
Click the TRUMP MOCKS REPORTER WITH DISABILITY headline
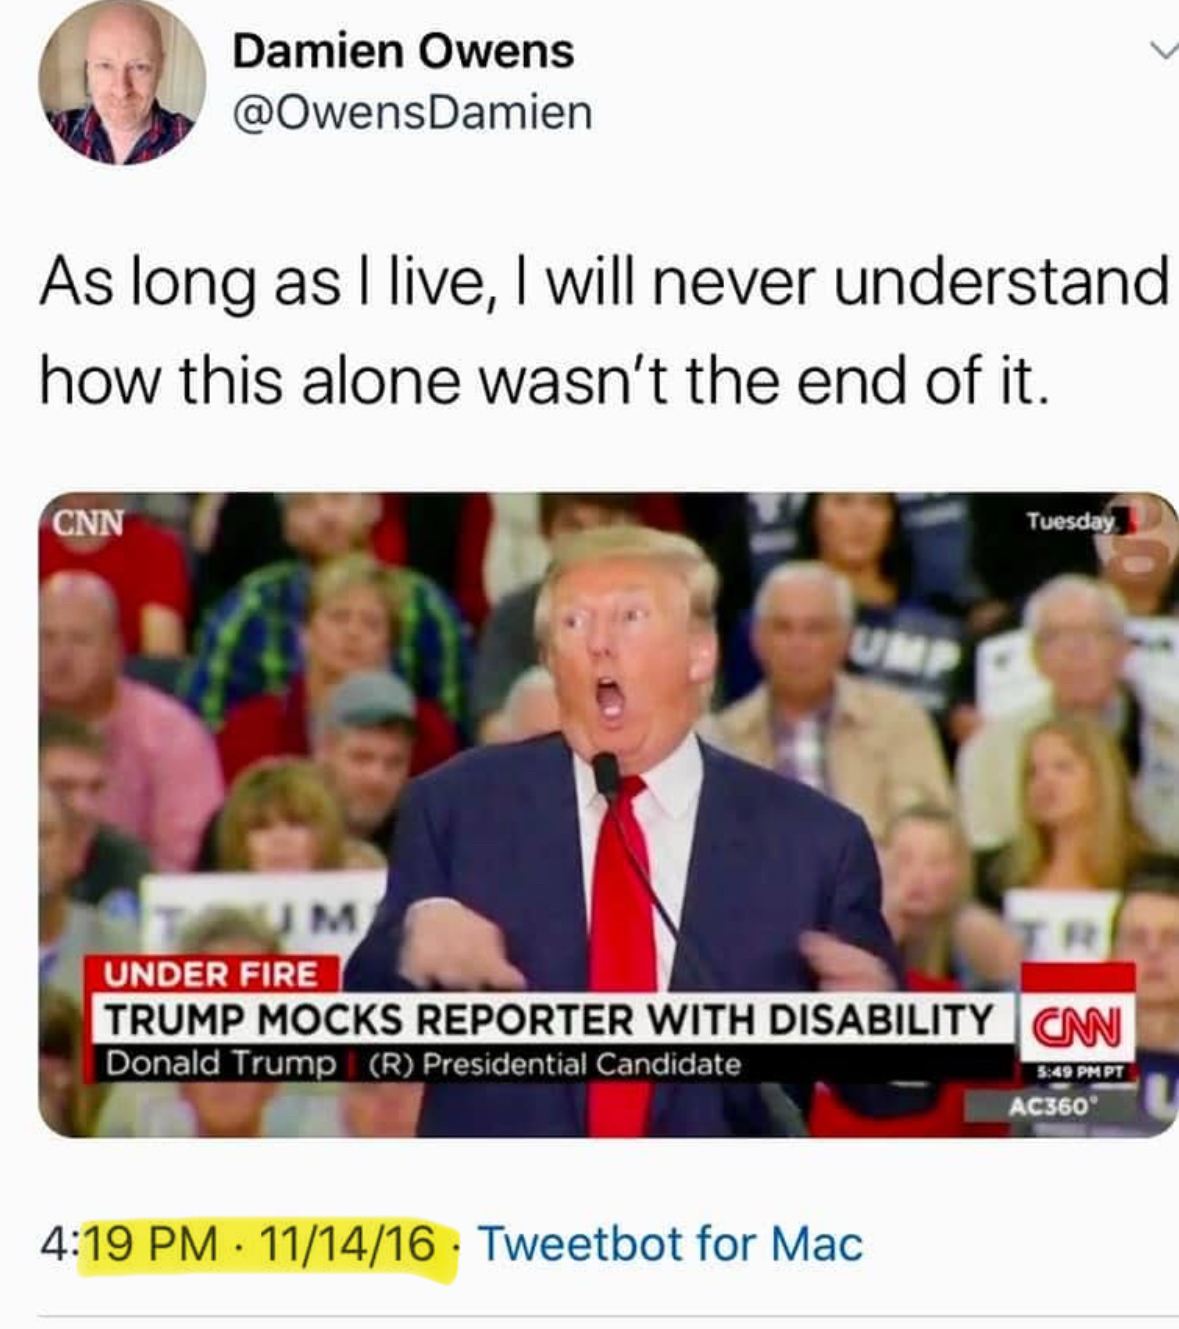(549, 1020)
